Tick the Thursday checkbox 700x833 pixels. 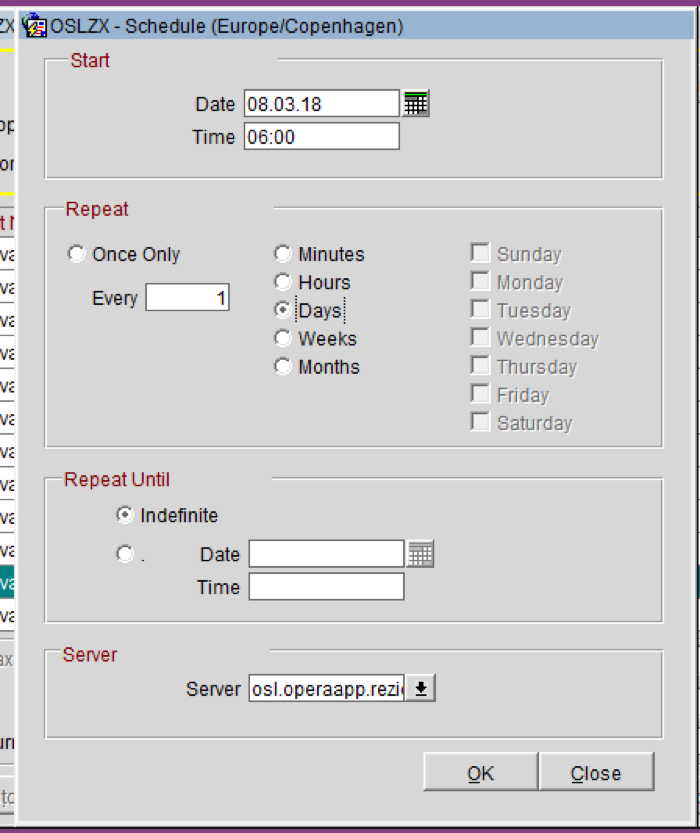480,366
